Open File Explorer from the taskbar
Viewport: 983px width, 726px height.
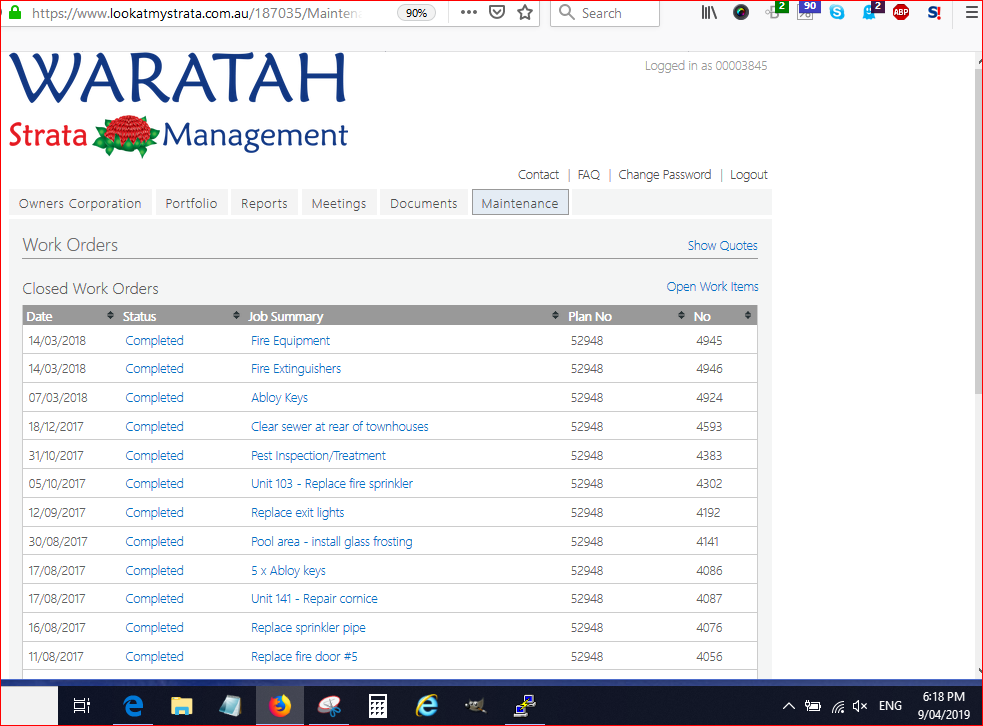(x=182, y=706)
